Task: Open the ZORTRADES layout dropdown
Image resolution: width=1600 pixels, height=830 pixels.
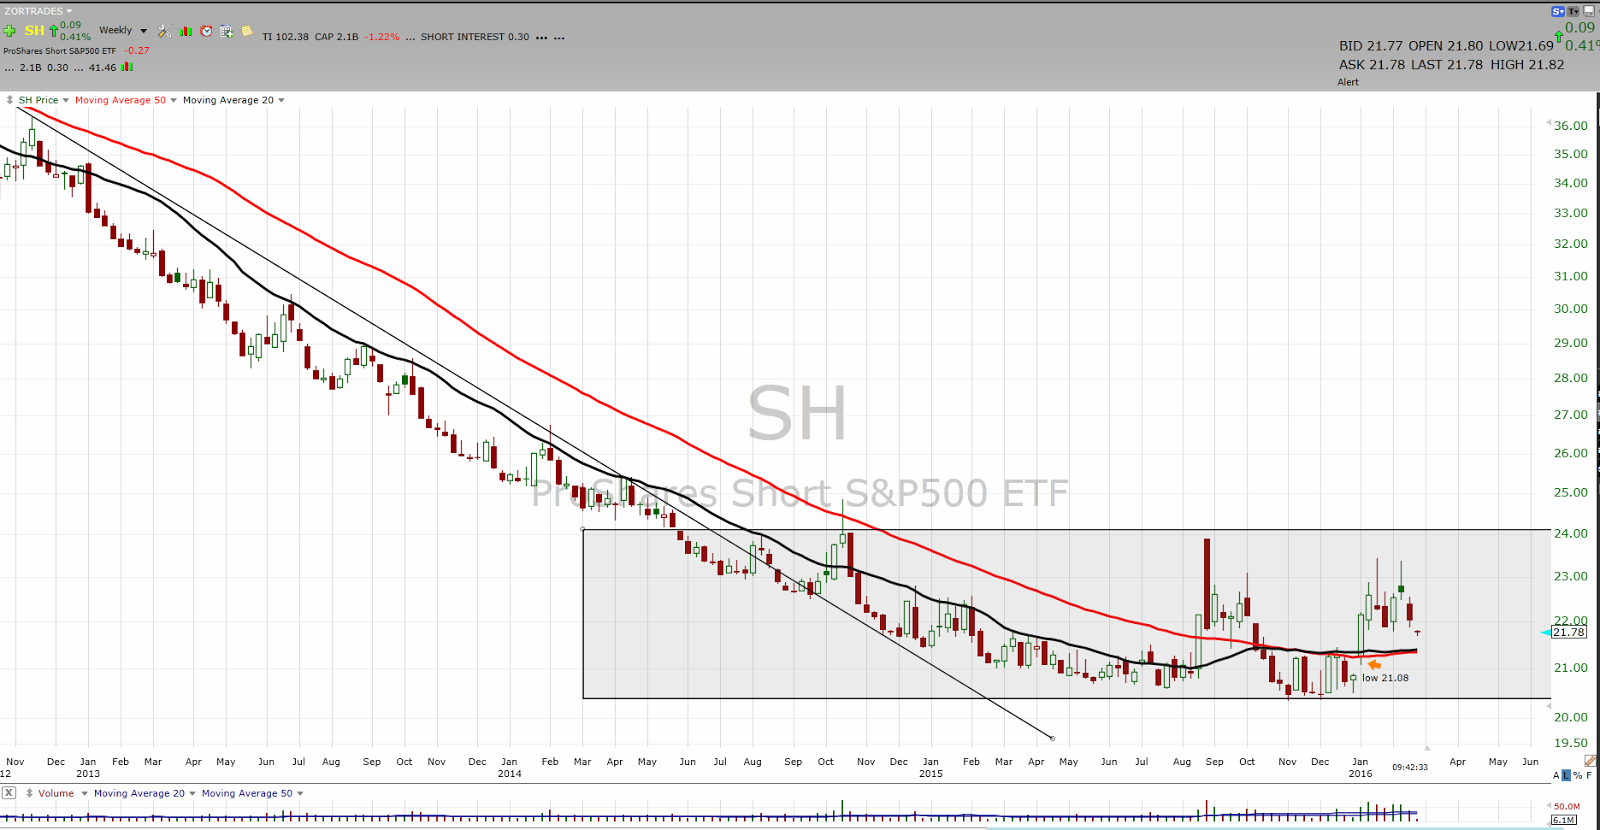Action: 38,11
